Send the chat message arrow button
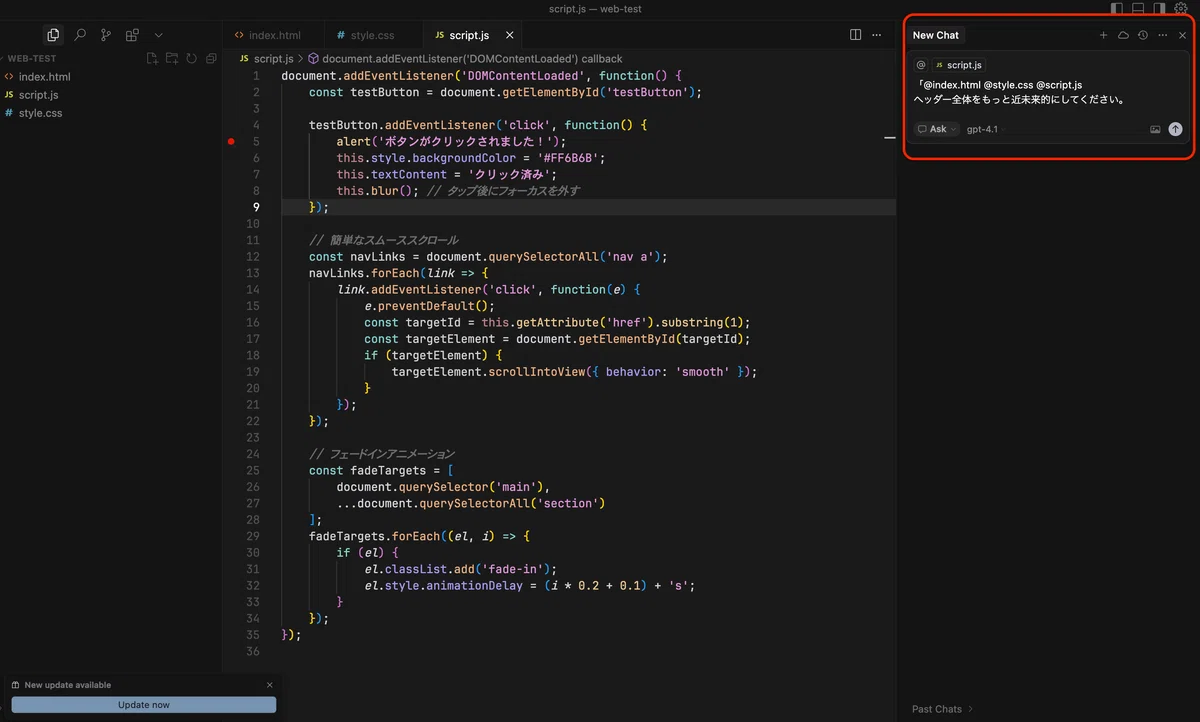Viewport: 1200px width, 722px height. point(1175,129)
